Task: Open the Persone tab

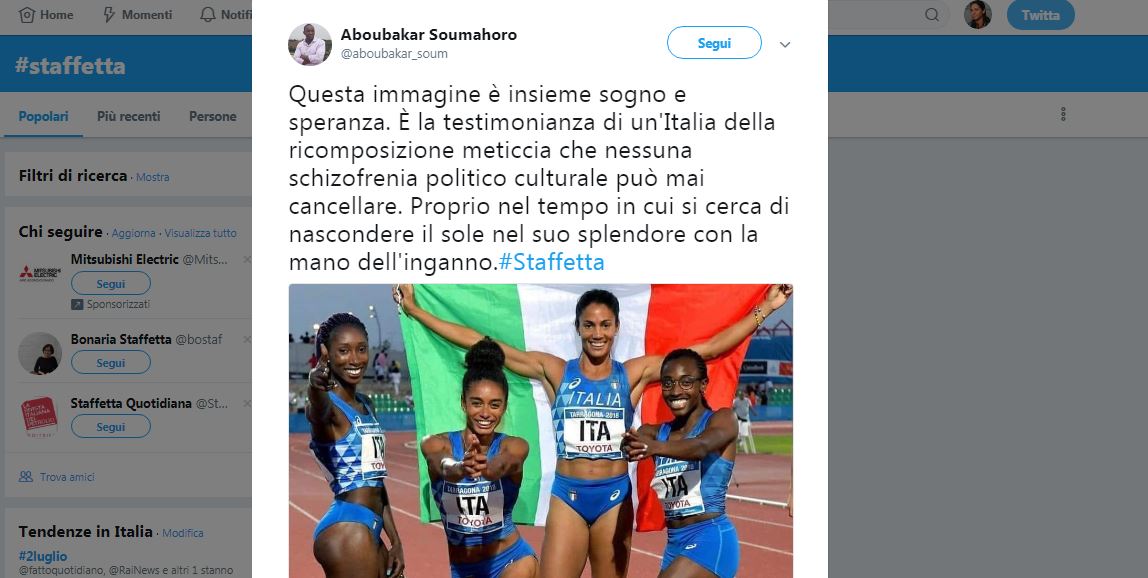Action: click(x=212, y=116)
